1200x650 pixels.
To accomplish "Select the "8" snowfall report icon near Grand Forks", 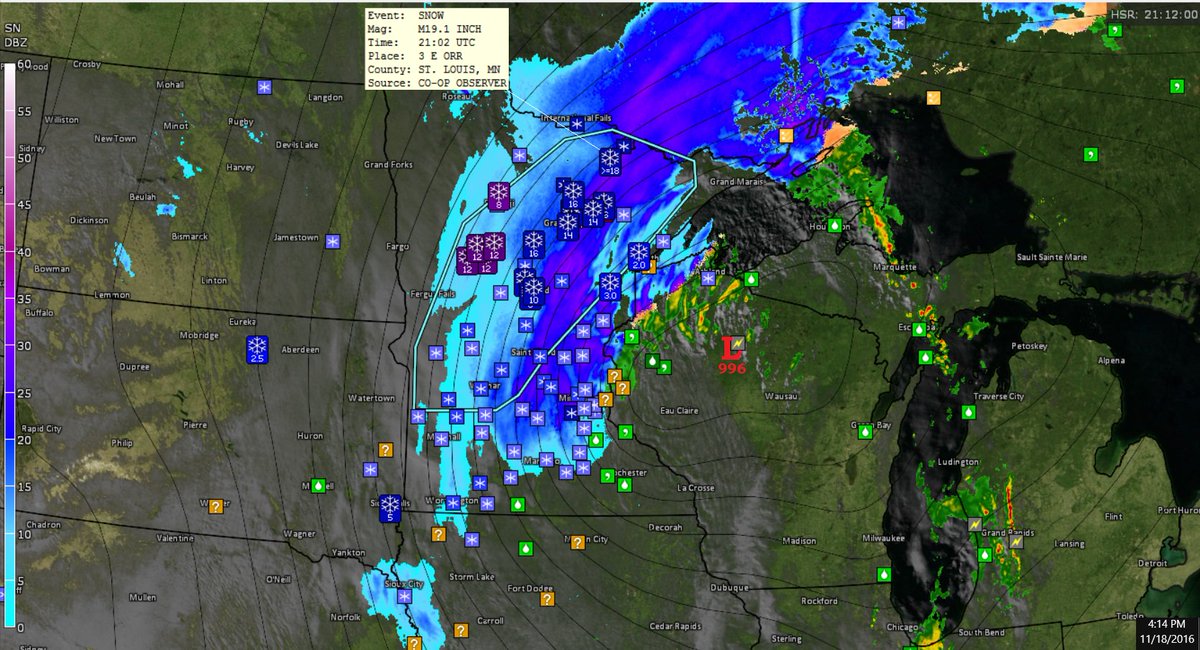I will tap(497, 197).
